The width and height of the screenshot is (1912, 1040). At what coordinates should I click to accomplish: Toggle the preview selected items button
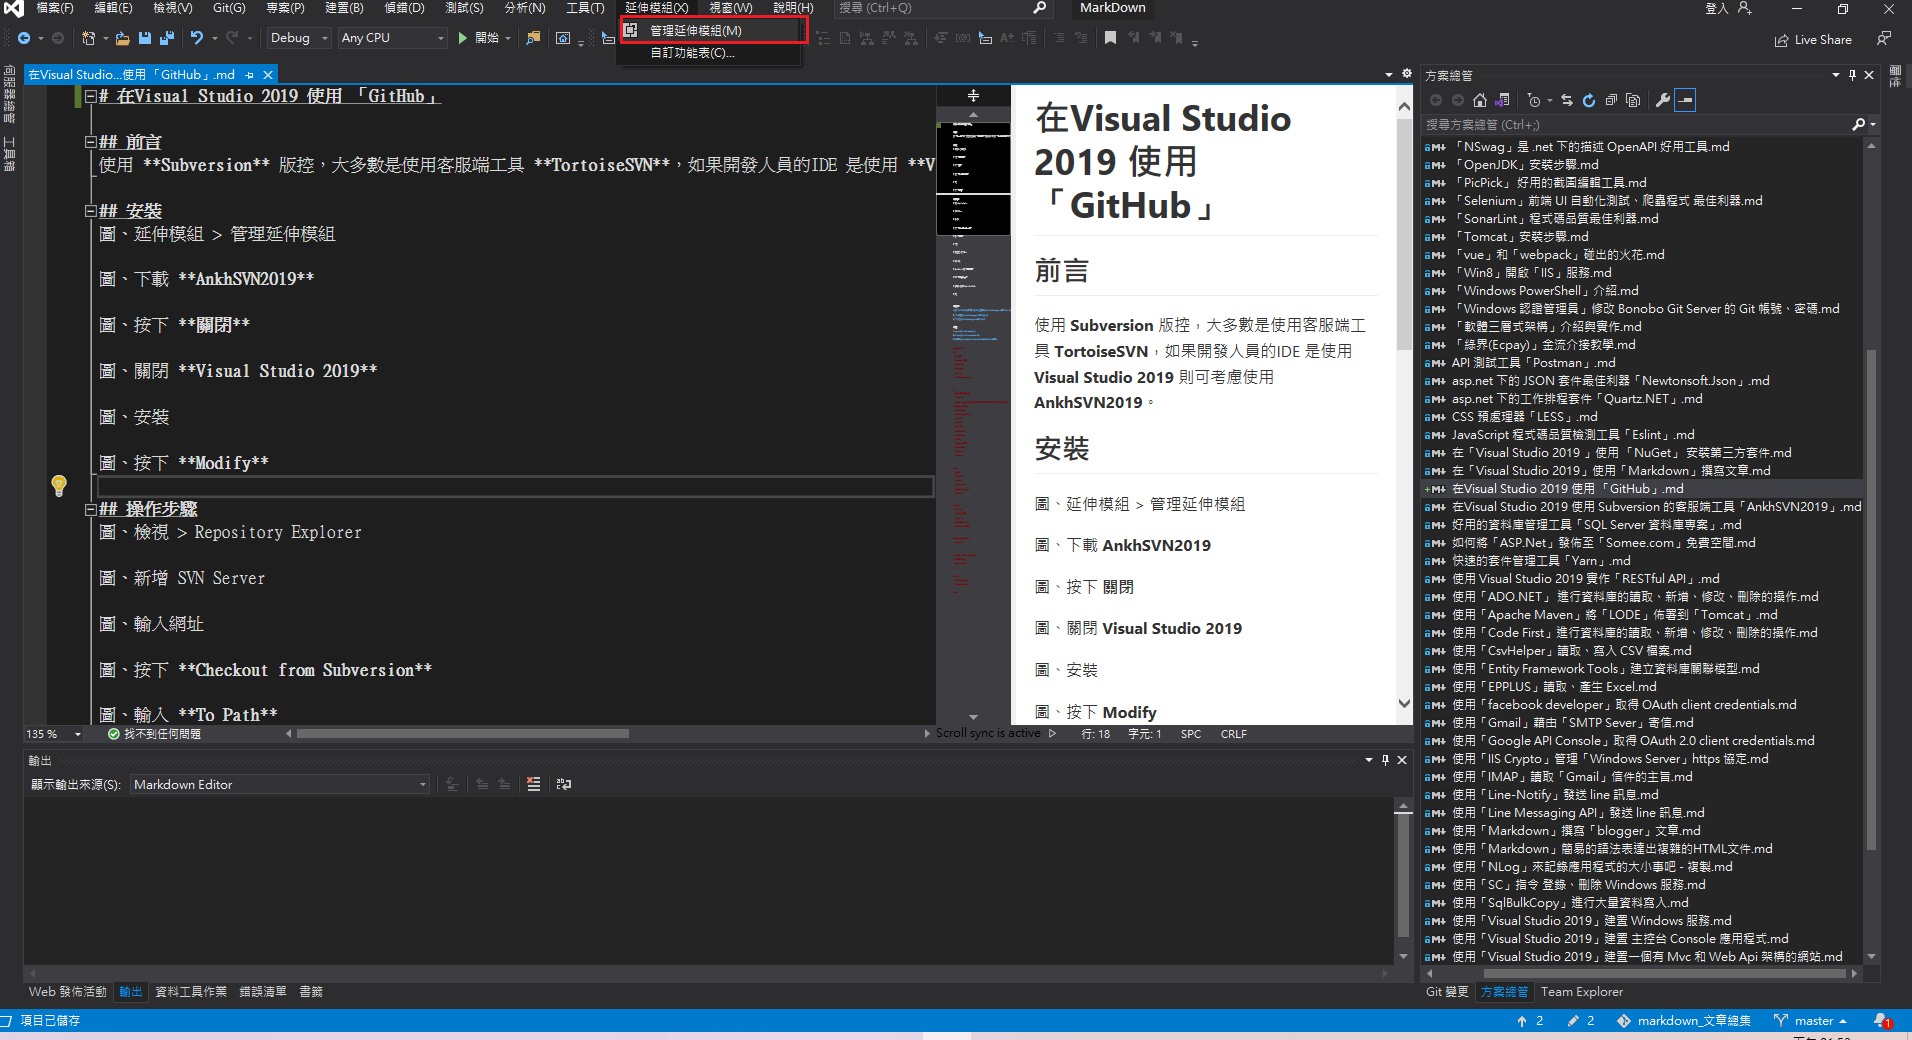tap(1686, 100)
